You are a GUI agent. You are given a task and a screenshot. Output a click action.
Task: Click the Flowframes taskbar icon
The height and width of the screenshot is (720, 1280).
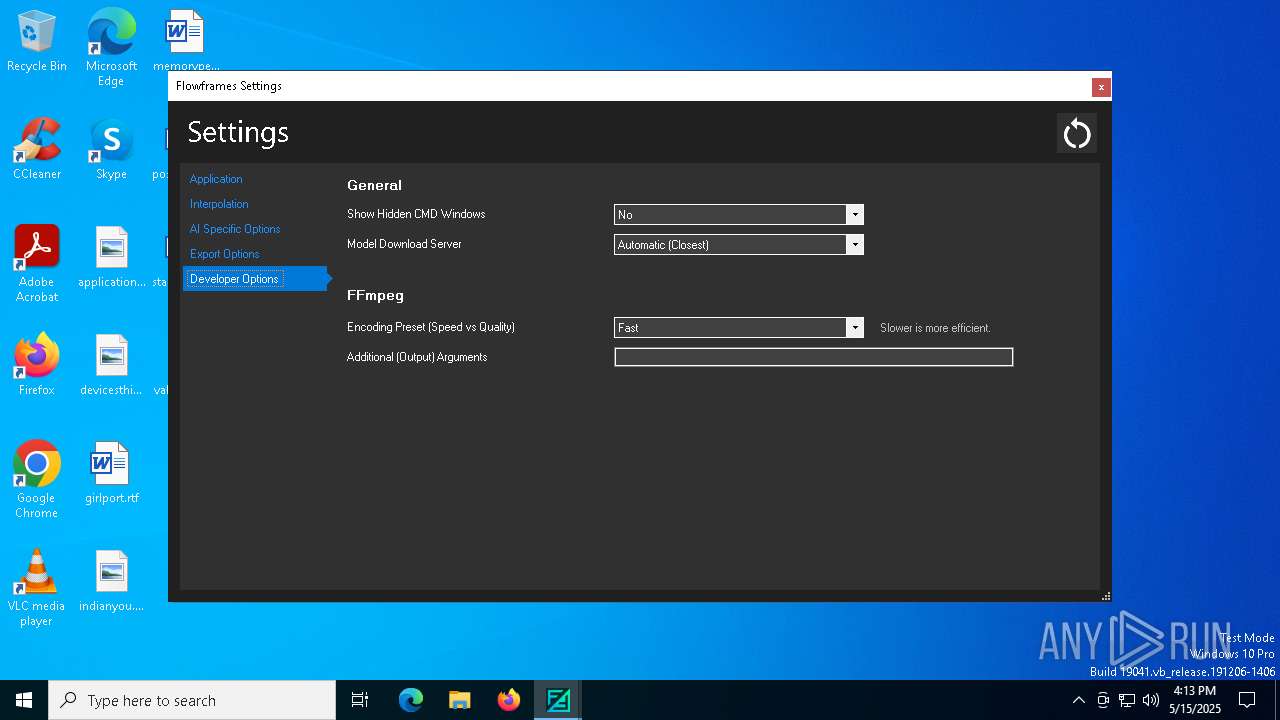pyautogui.click(x=558, y=700)
